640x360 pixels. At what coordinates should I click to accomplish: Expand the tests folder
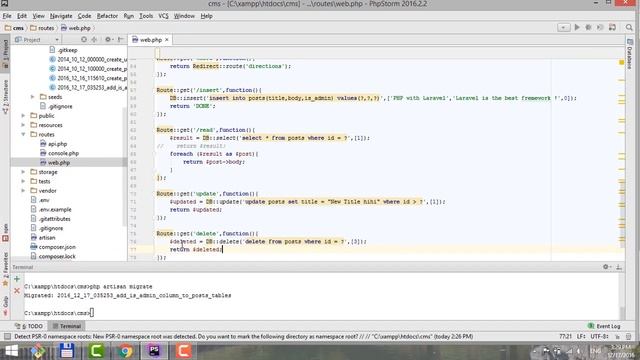pos(23,181)
